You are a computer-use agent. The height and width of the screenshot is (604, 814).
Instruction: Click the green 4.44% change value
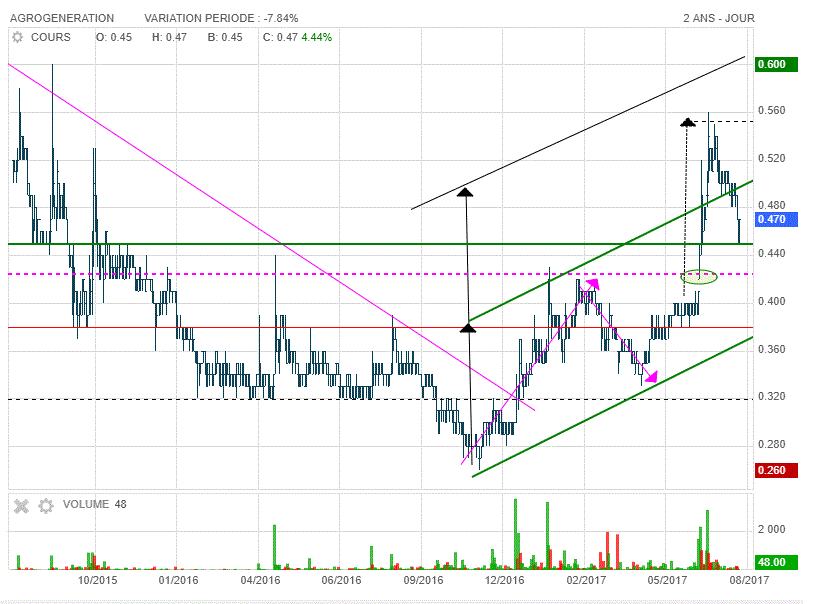pyautogui.click(x=317, y=37)
